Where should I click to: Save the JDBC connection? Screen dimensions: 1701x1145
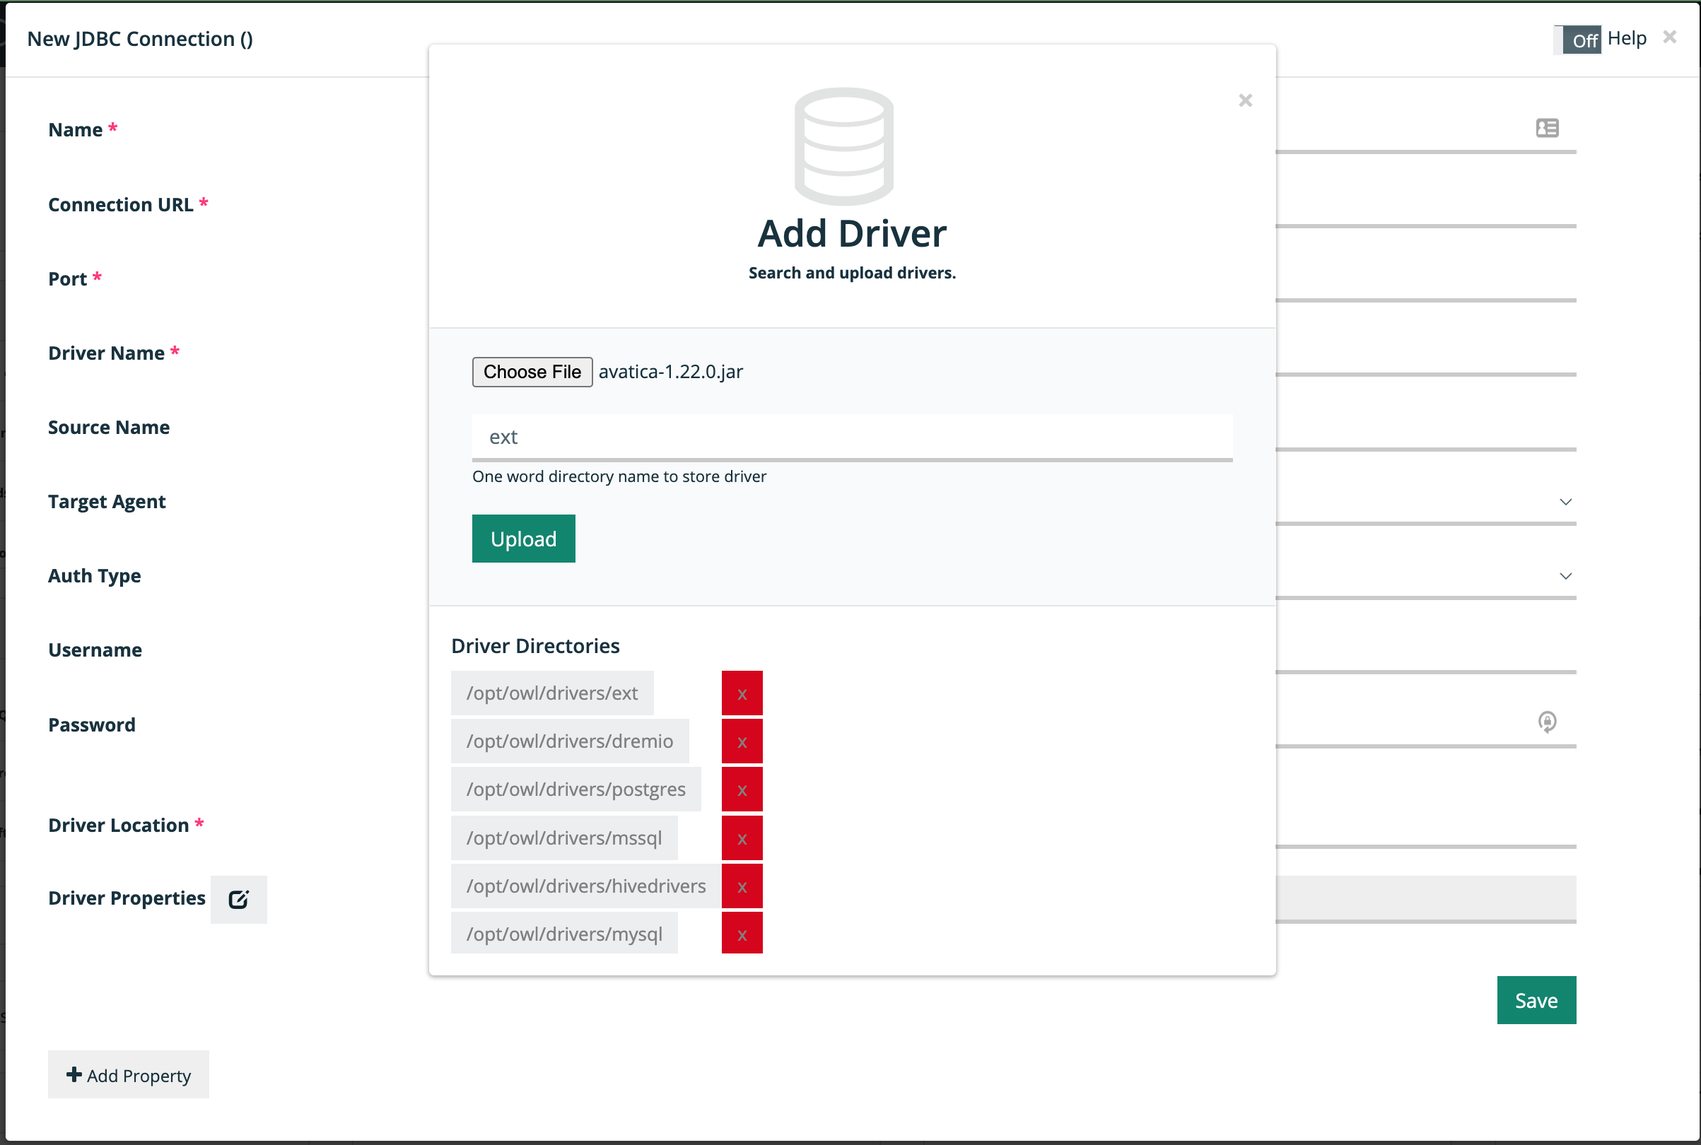[1536, 1000]
